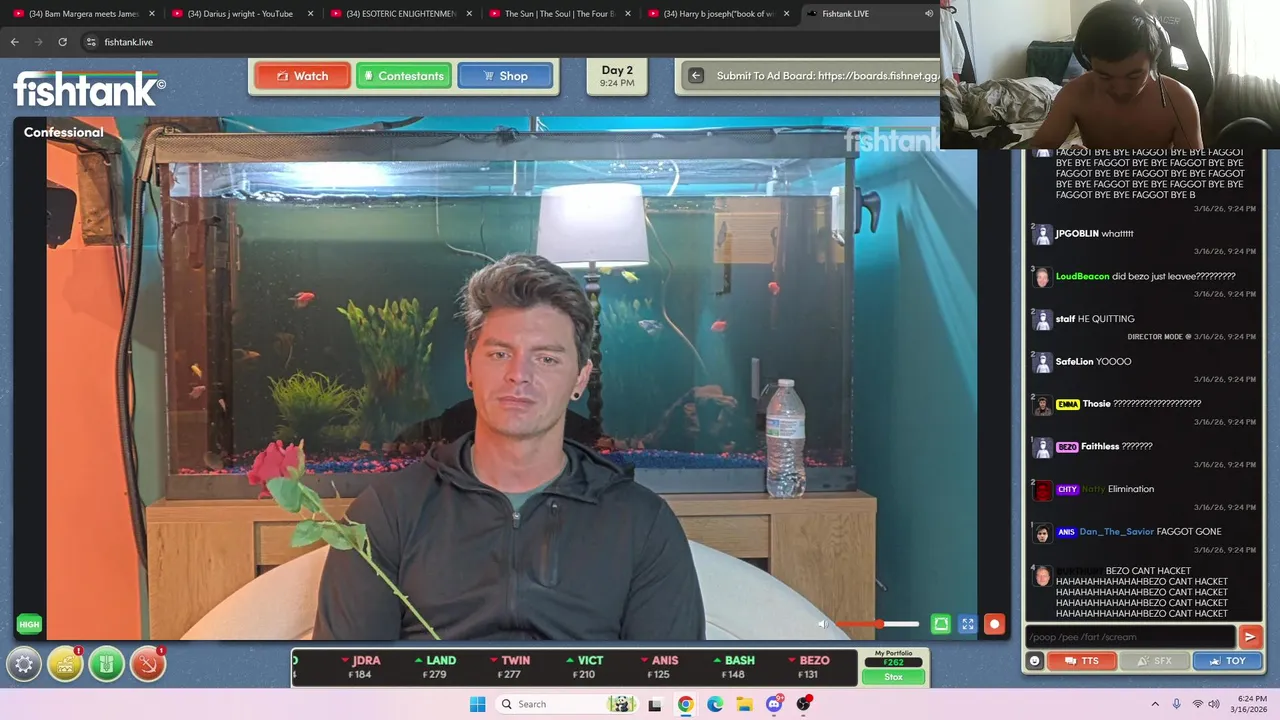The width and height of the screenshot is (1280, 720).
Task: Open the yellow round button with notification
Action: point(65,664)
